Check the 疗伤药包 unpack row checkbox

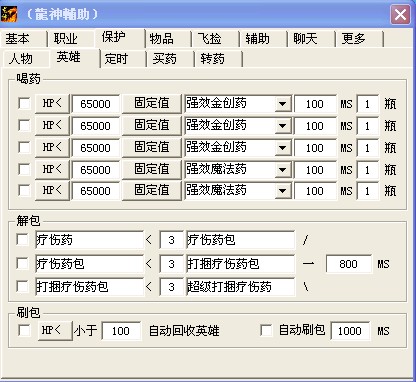[x=22, y=263]
